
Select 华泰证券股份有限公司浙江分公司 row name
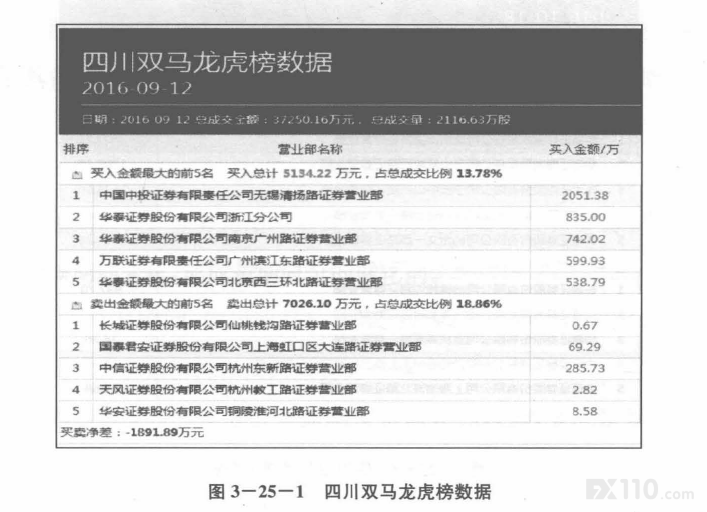pos(196,217)
